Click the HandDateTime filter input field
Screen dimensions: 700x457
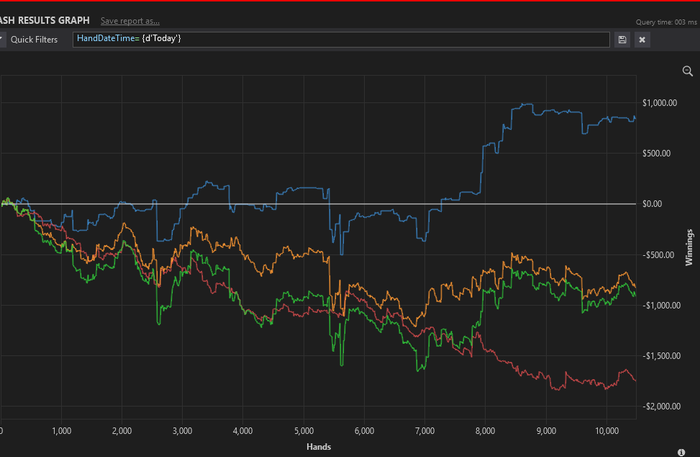(x=341, y=40)
